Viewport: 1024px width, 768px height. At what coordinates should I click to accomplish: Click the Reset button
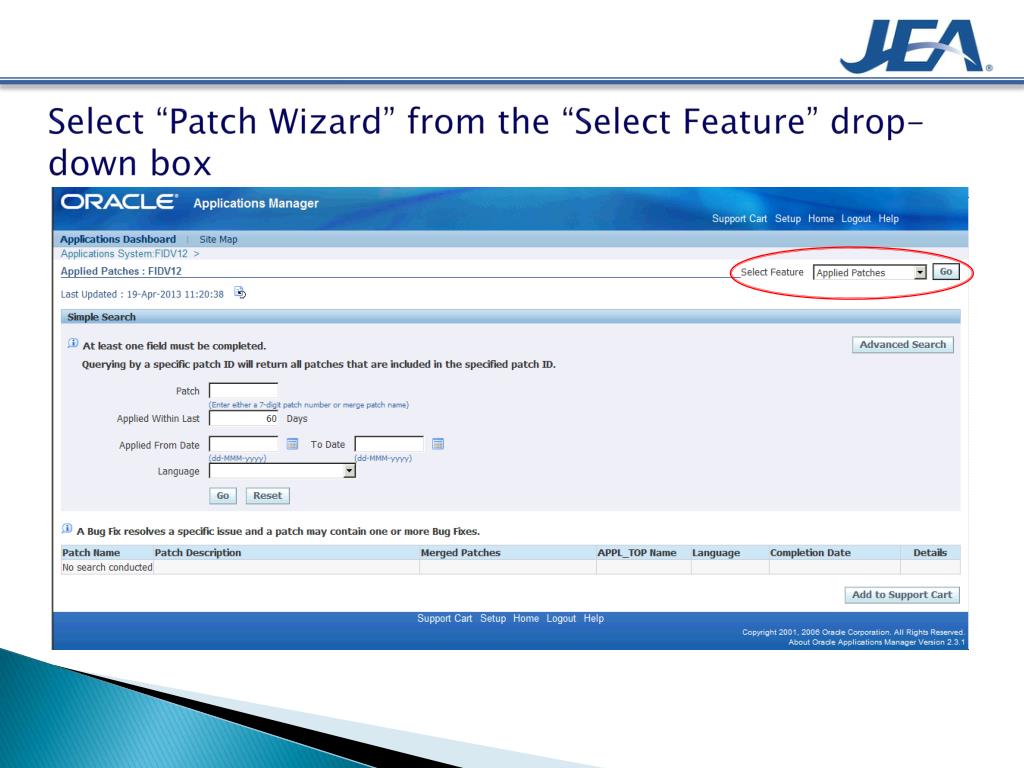tap(267, 496)
